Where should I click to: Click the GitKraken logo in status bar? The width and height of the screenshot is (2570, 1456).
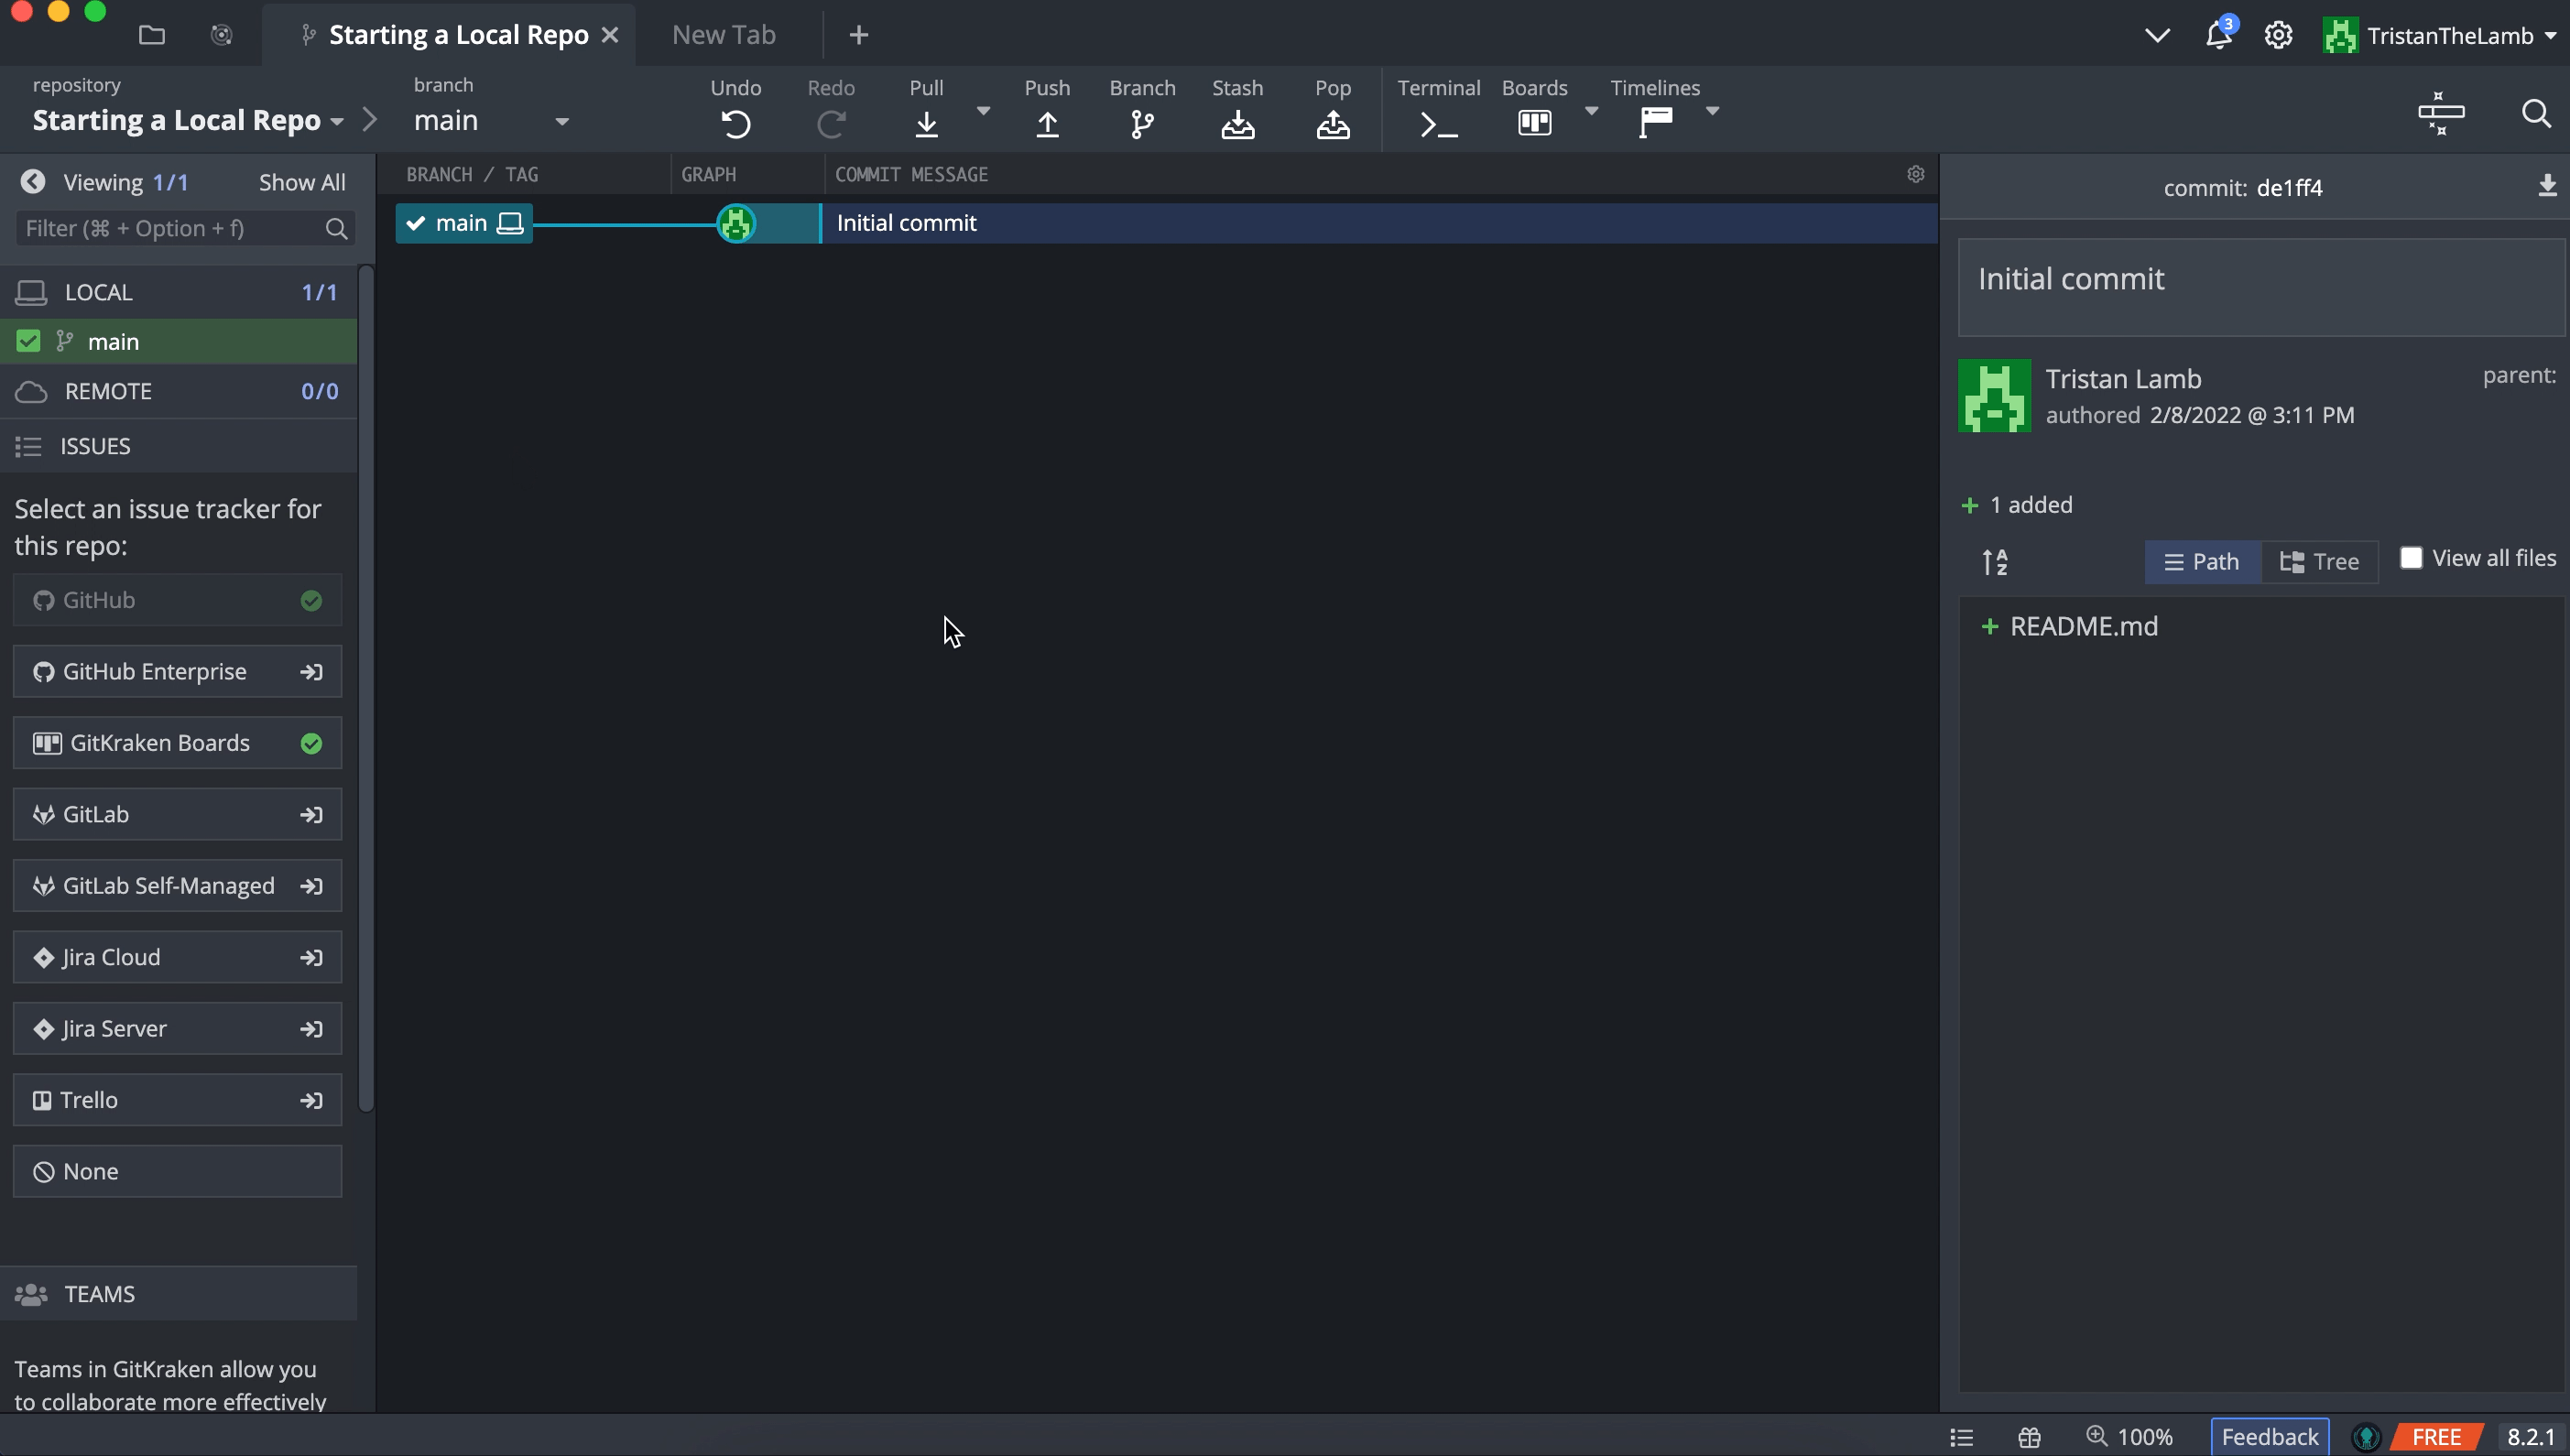(2366, 1437)
